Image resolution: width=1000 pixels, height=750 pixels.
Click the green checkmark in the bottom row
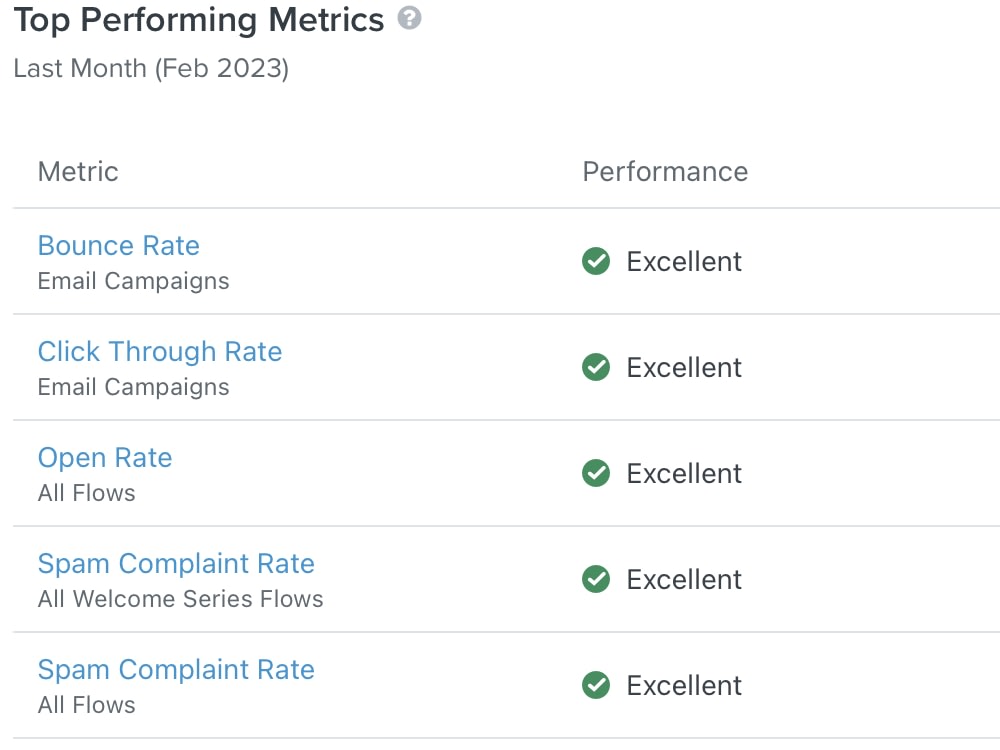point(595,685)
